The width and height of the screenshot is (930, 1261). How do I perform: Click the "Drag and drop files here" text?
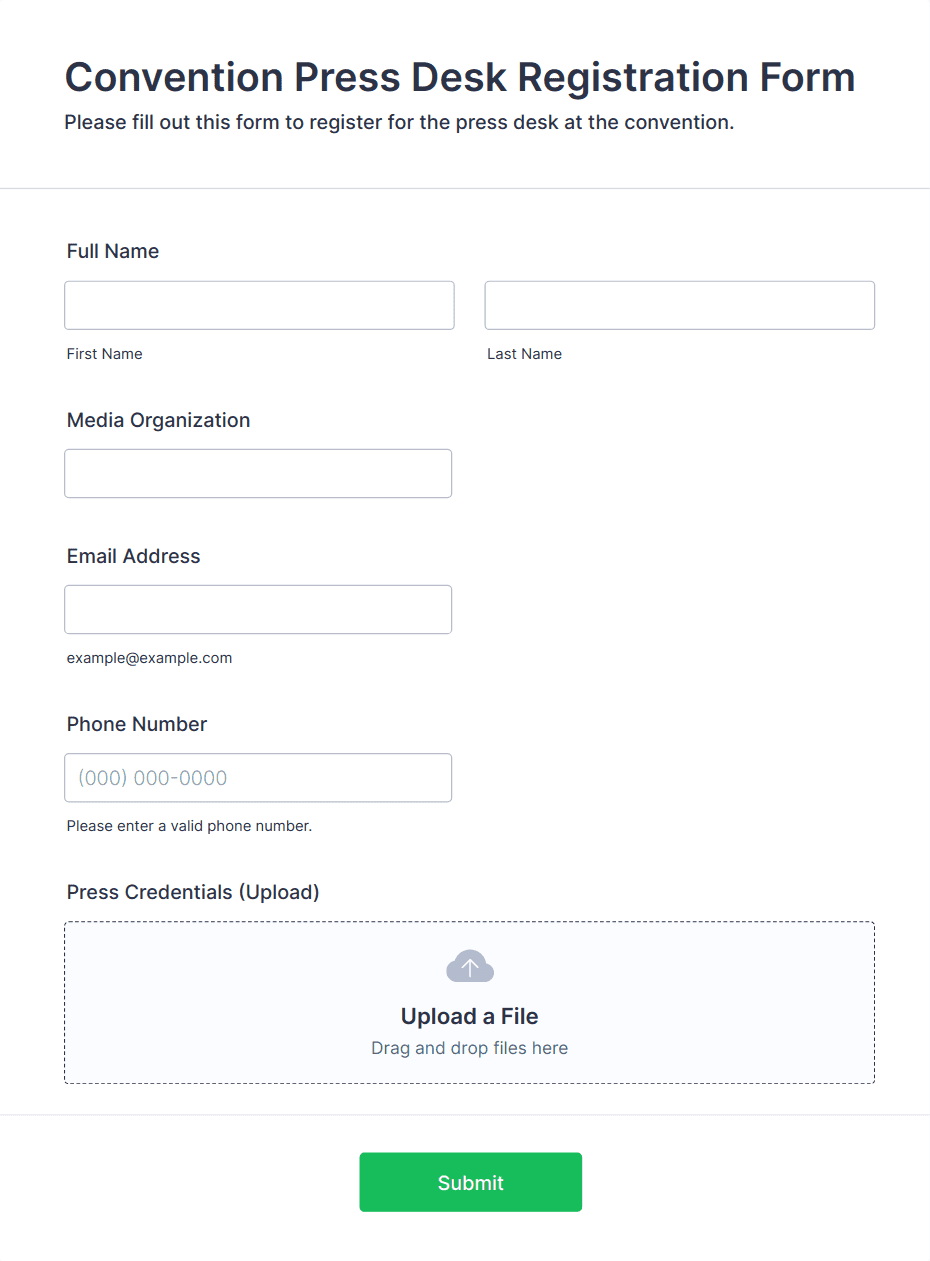469,1048
